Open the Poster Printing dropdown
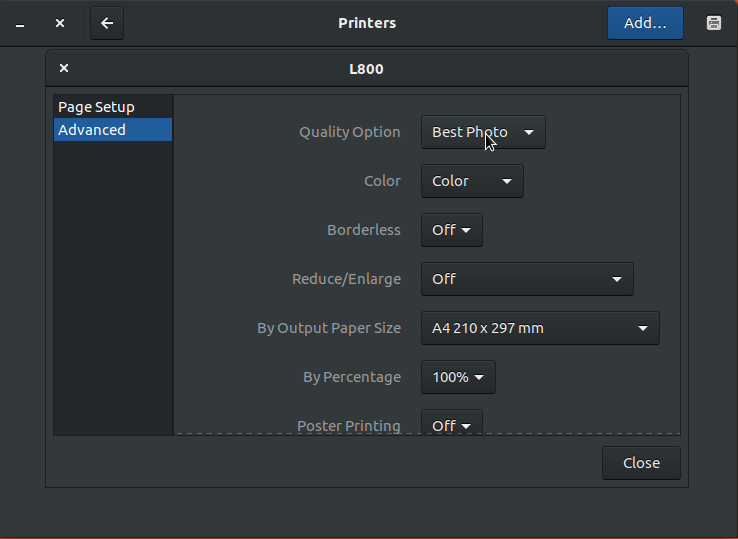 [x=452, y=422]
